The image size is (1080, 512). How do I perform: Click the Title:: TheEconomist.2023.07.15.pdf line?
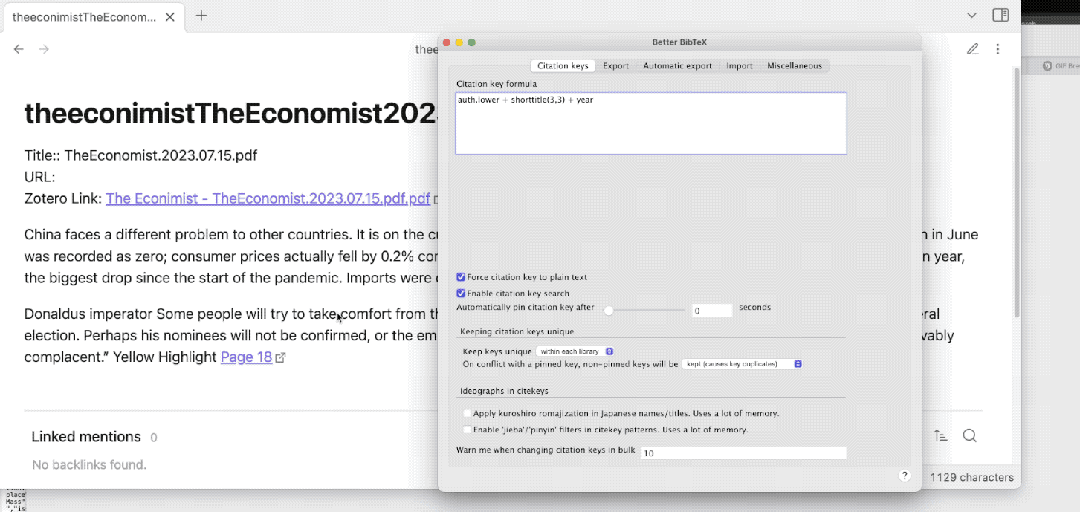tap(141, 156)
